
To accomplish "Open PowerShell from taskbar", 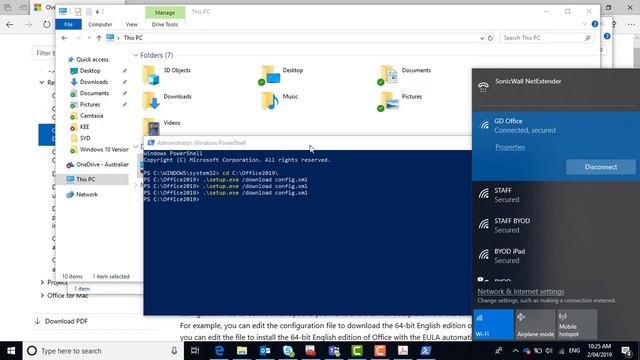I will point(426,351).
